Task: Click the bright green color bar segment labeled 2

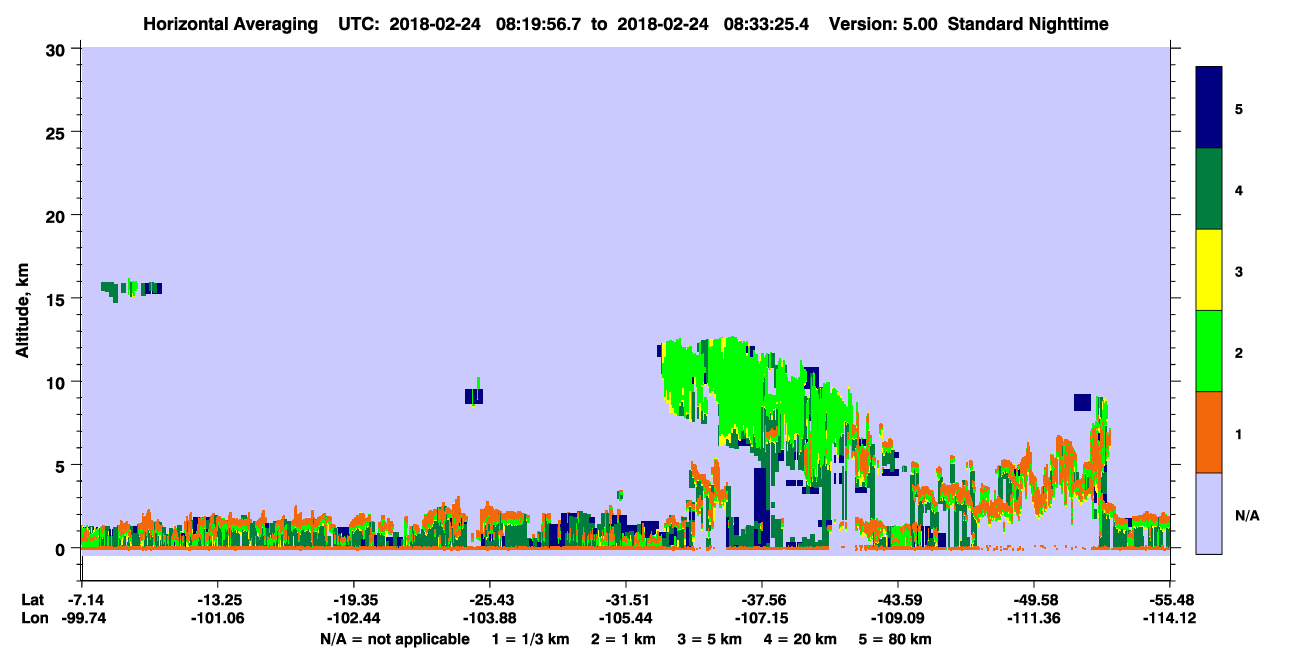Action: [1209, 351]
